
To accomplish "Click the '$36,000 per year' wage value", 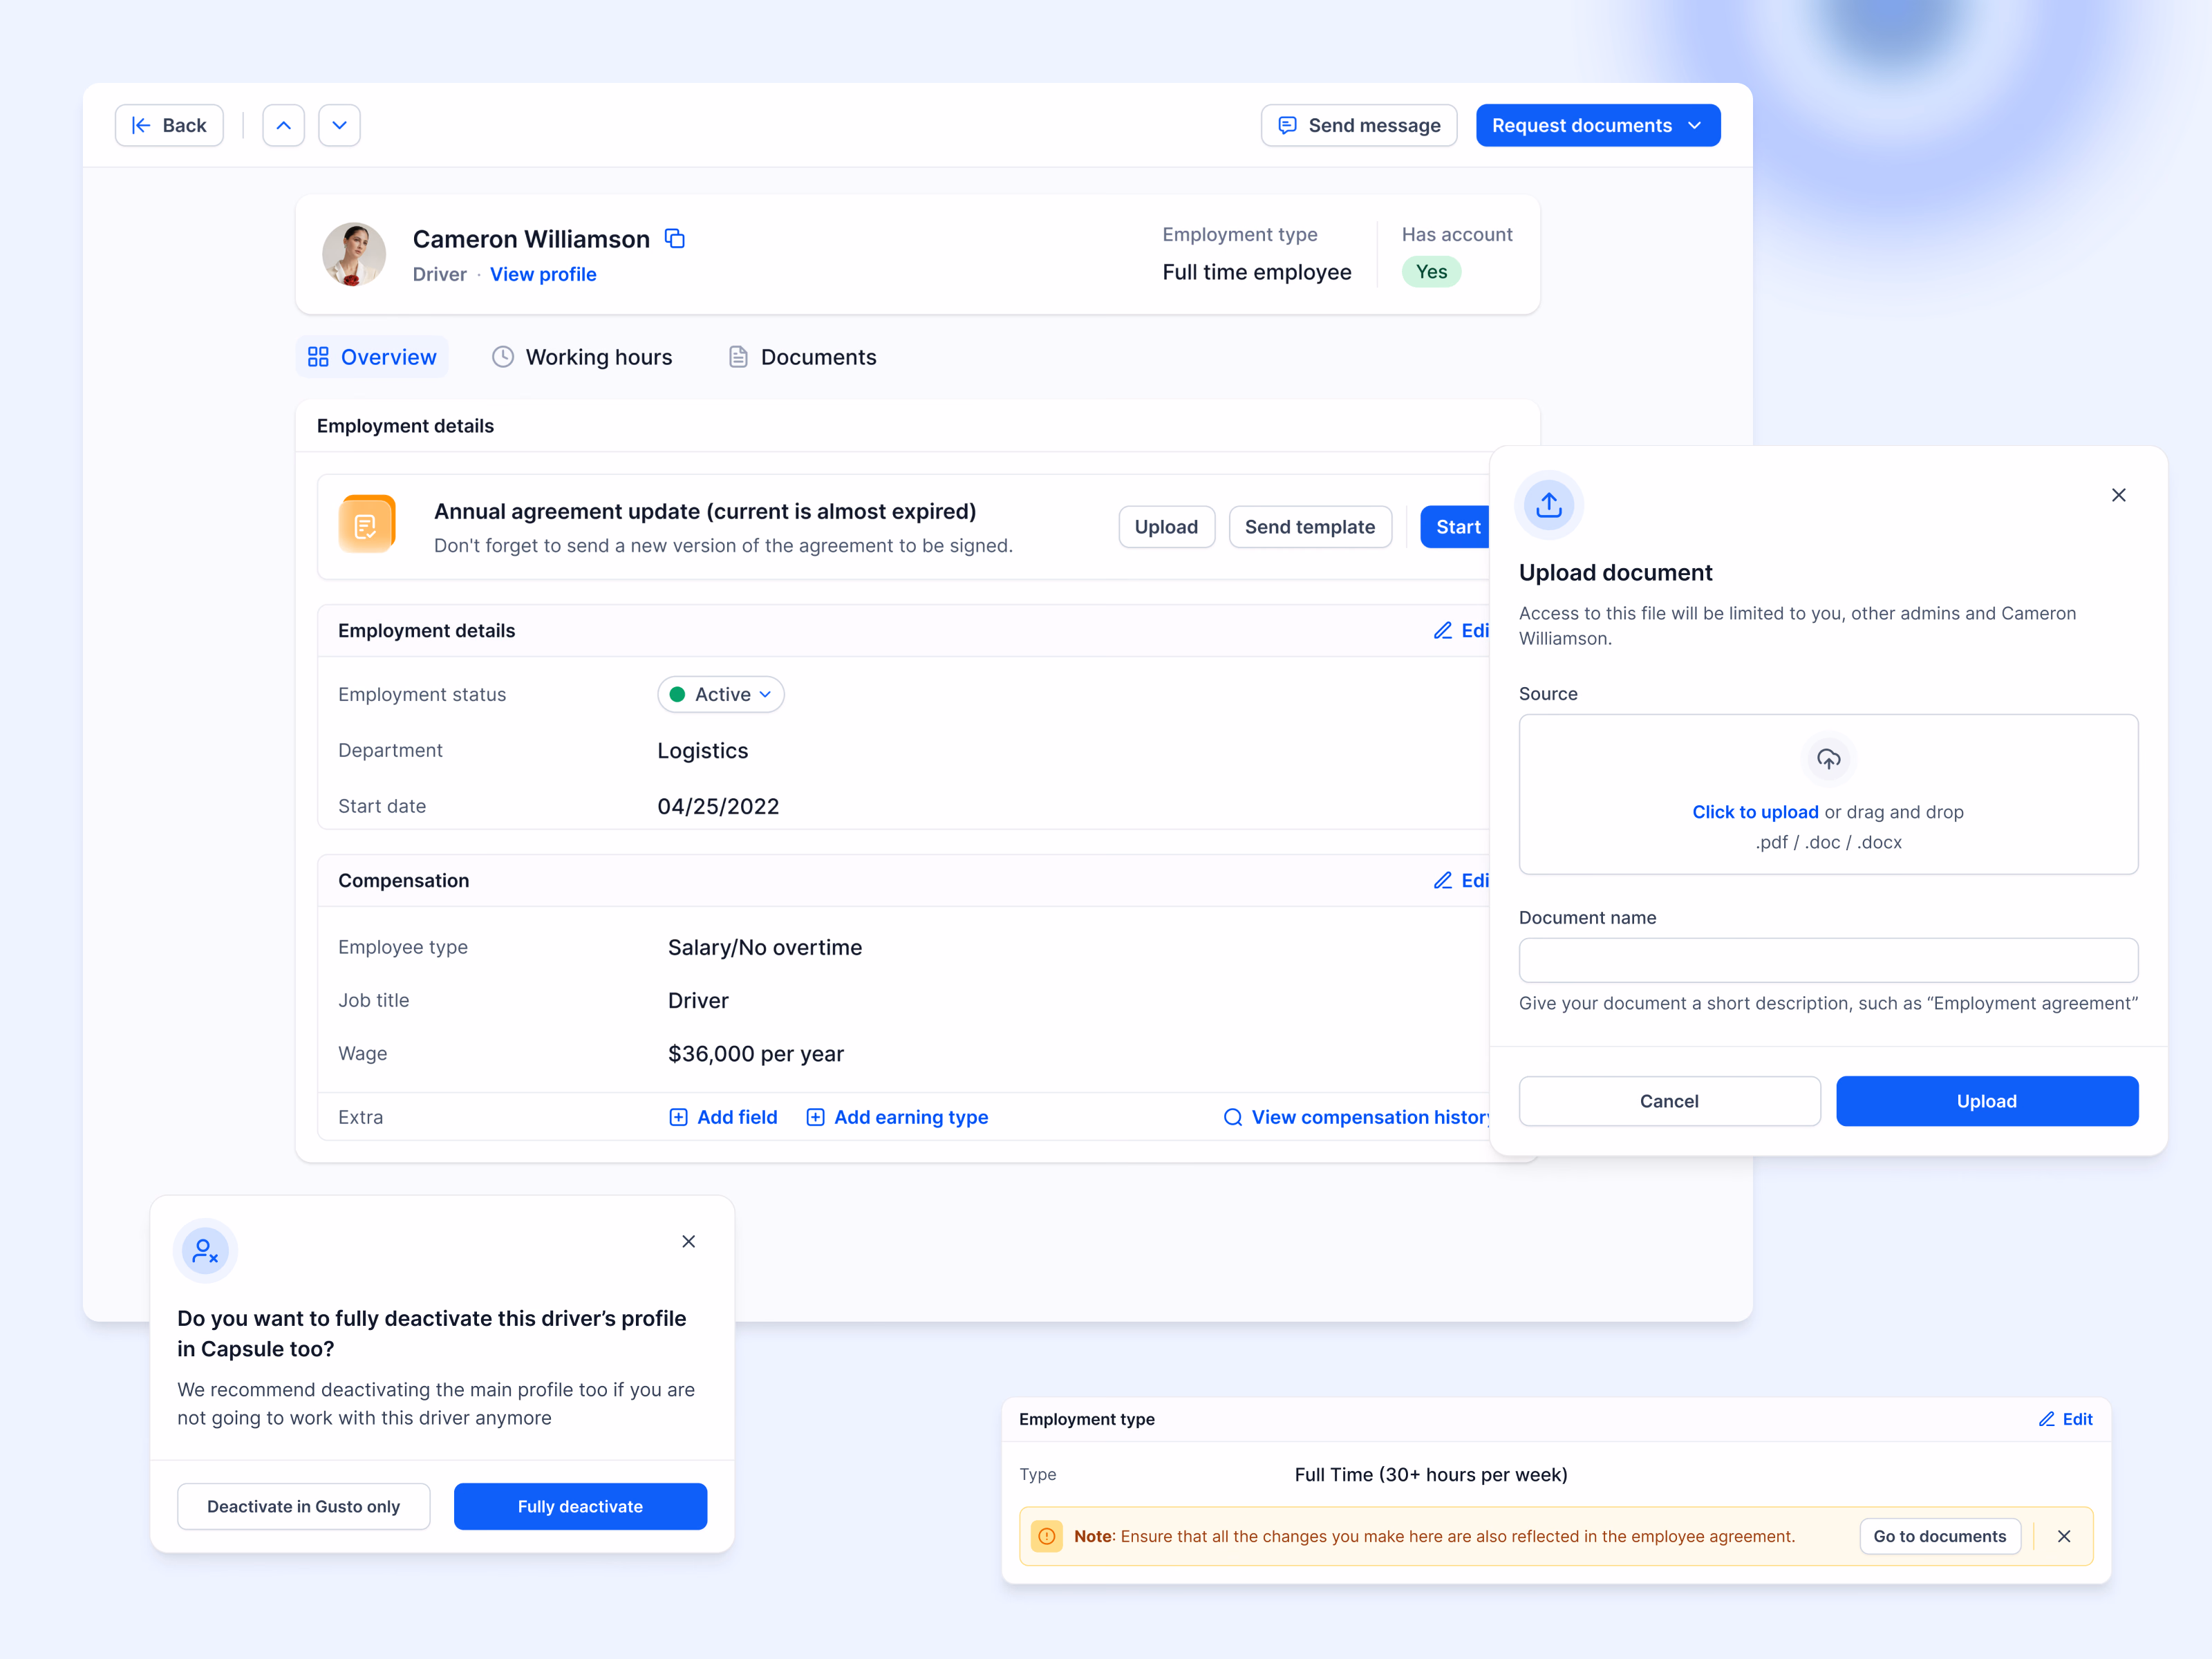I will pos(756,1053).
